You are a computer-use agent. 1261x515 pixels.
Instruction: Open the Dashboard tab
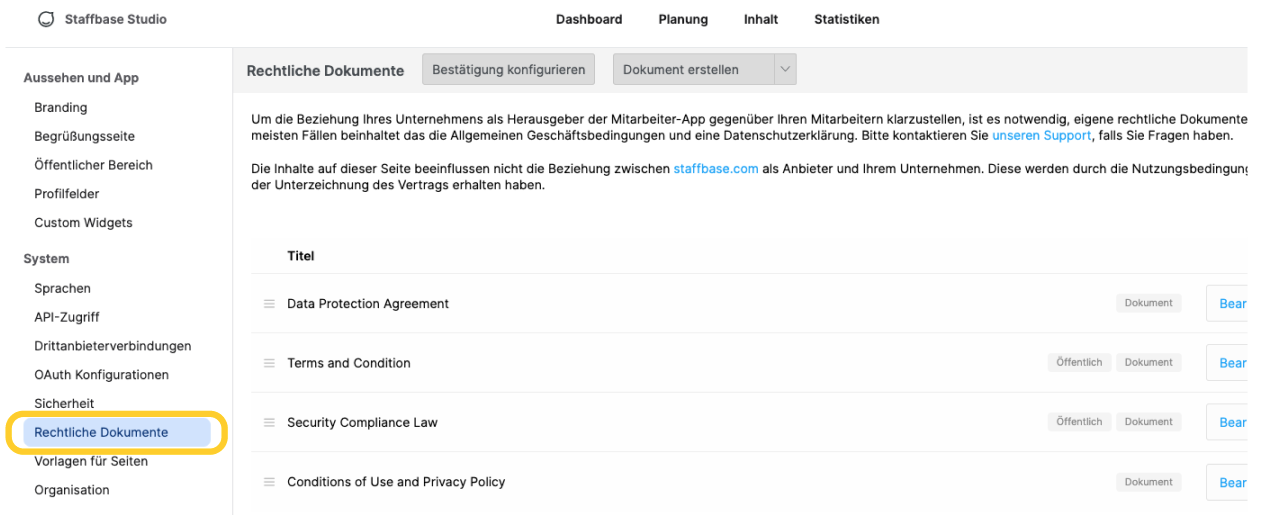(589, 19)
